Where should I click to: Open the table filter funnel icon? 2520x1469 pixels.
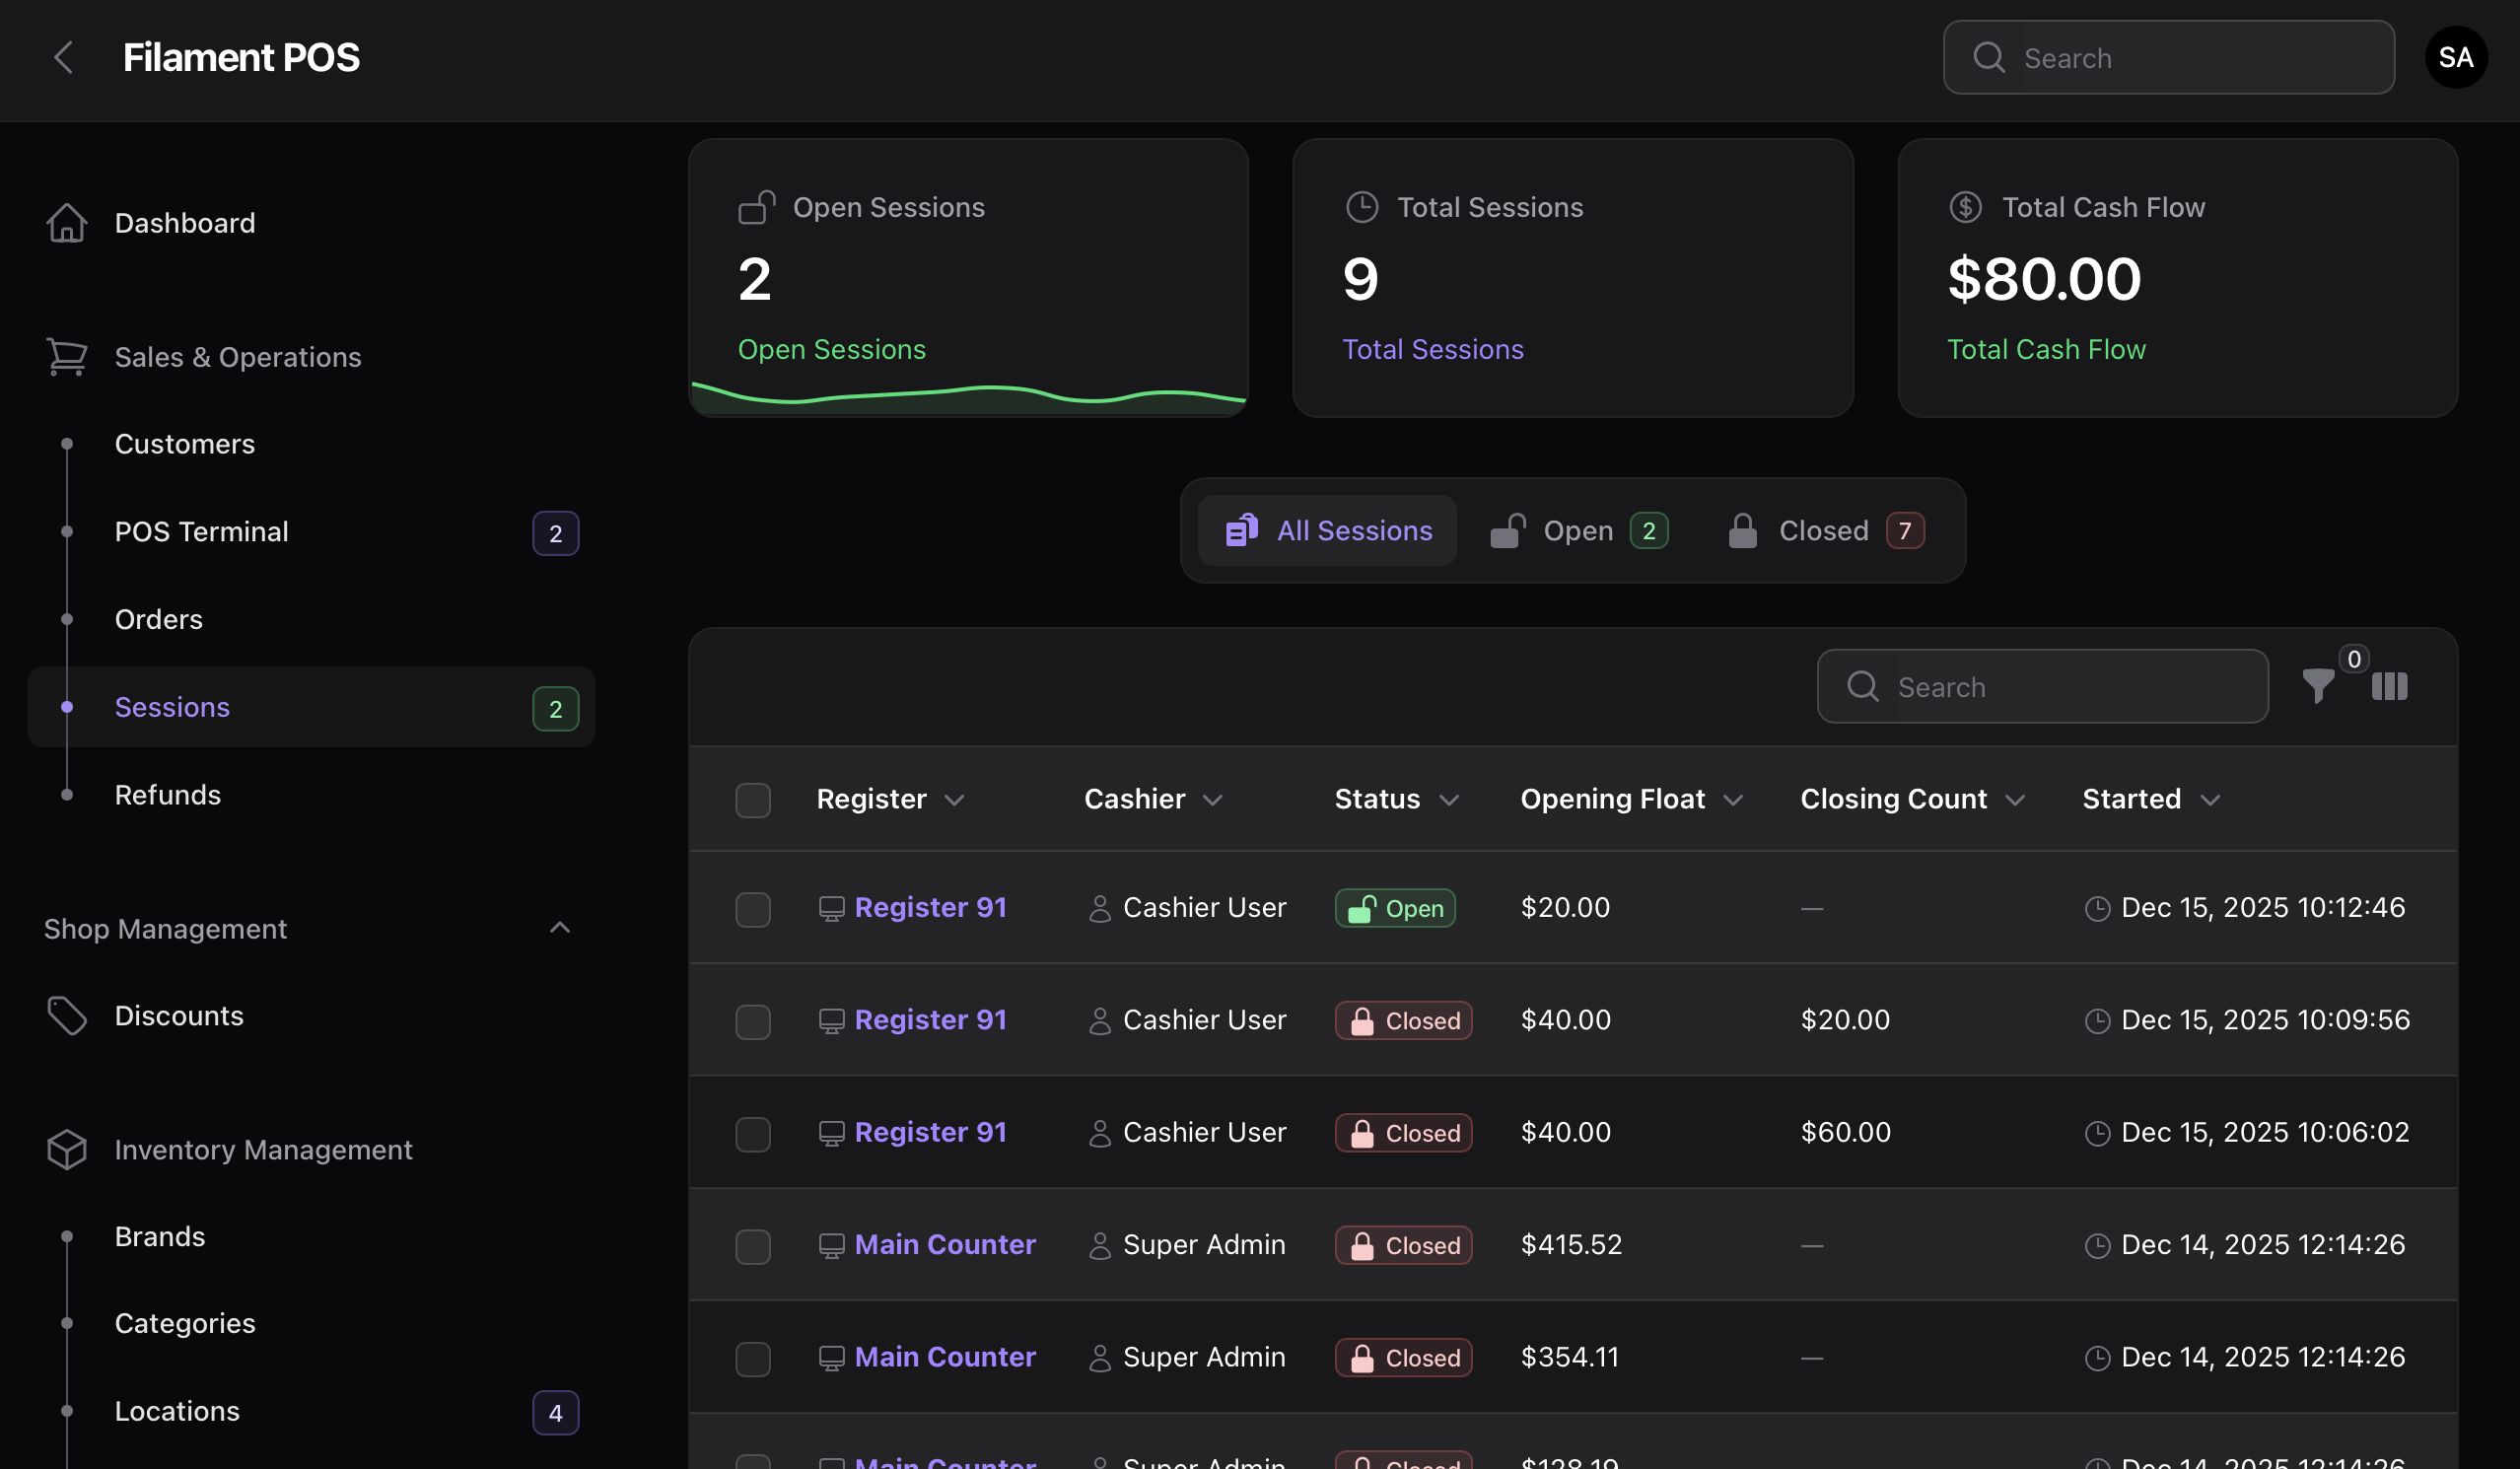pyautogui.click(x=2318, y=686)
